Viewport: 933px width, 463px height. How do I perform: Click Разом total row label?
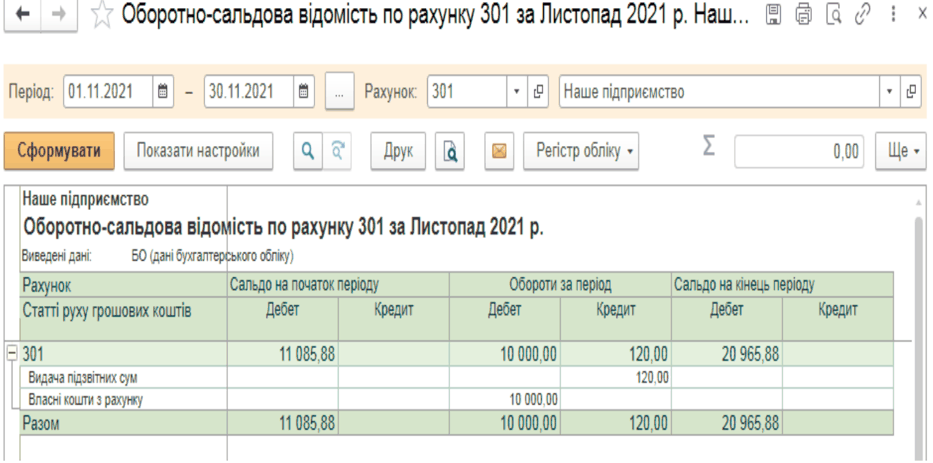(41, 423)
